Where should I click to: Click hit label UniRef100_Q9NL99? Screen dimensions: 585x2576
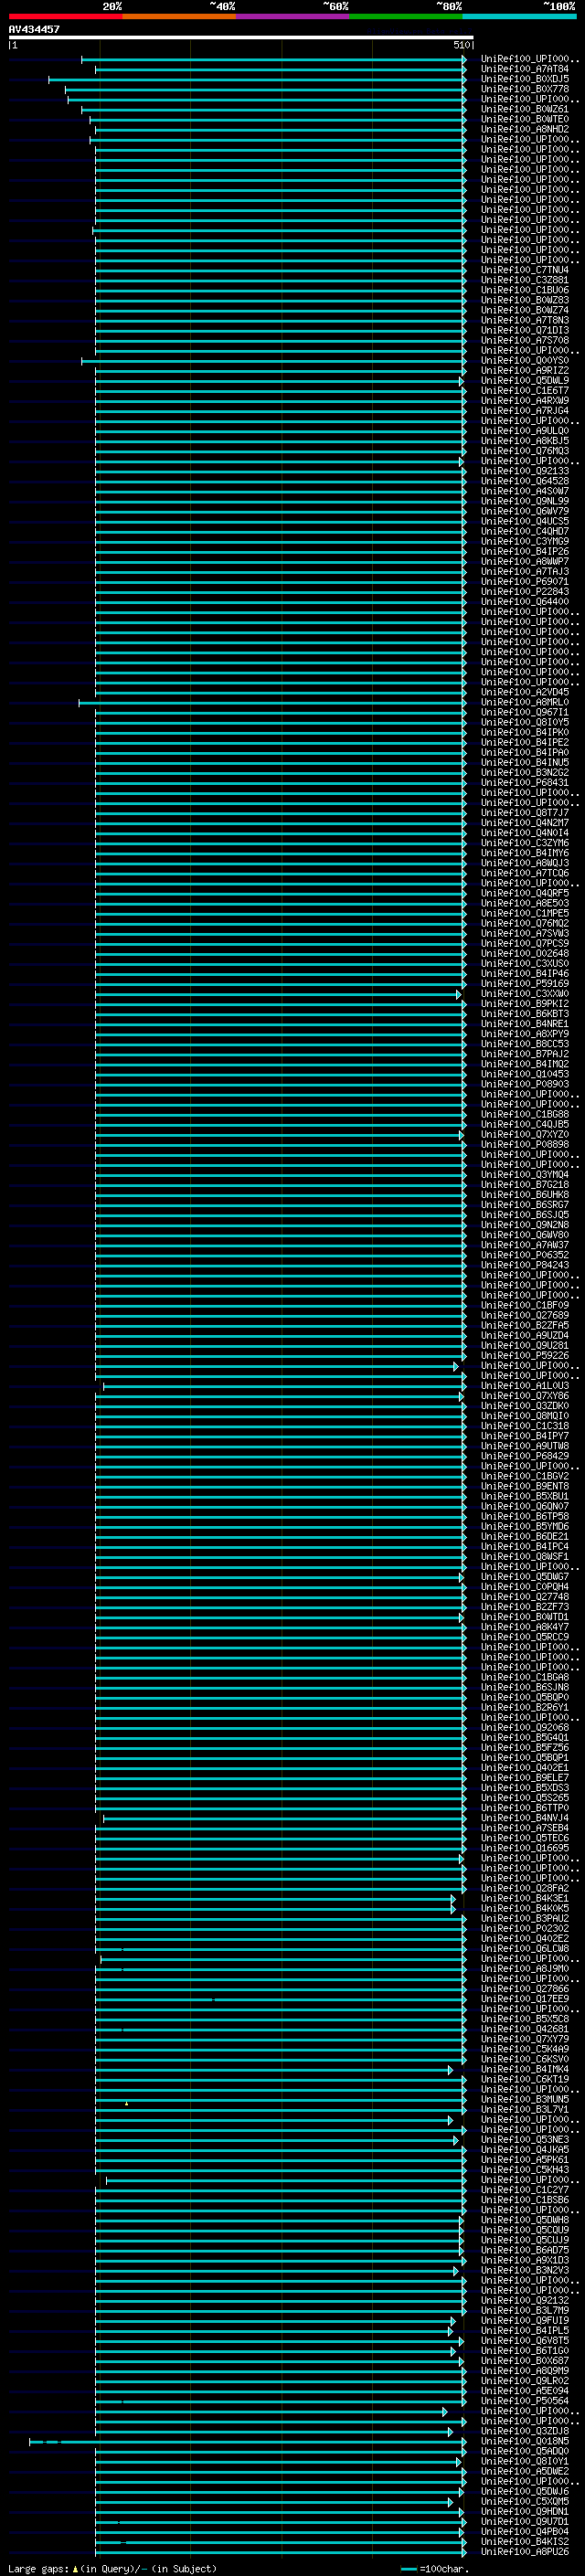tap(524, 501)
